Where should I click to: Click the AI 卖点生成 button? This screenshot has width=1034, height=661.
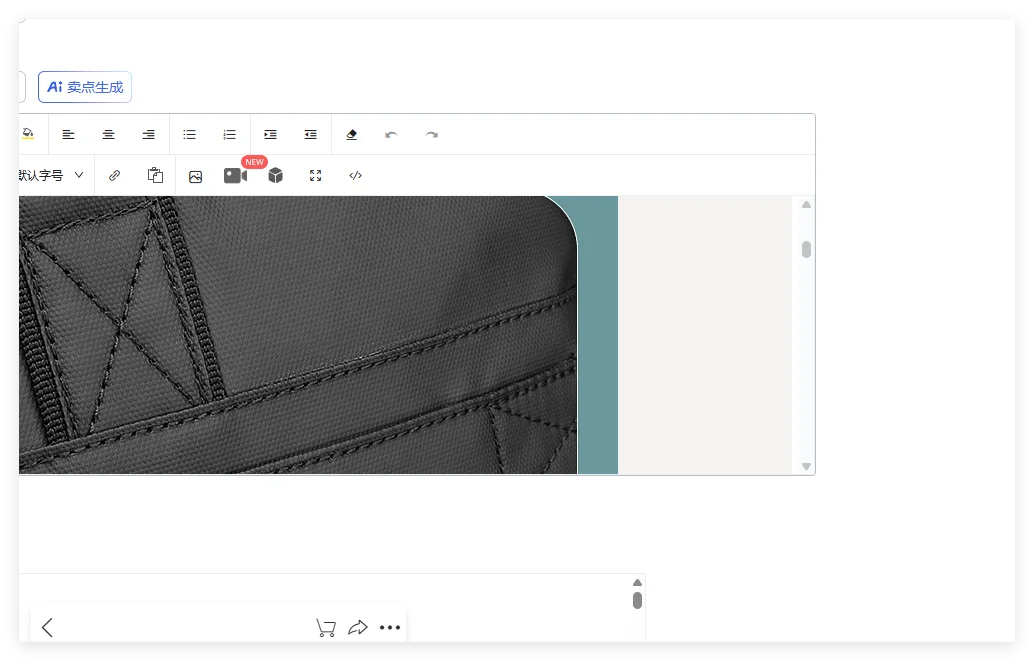click(x=84, y=87)
